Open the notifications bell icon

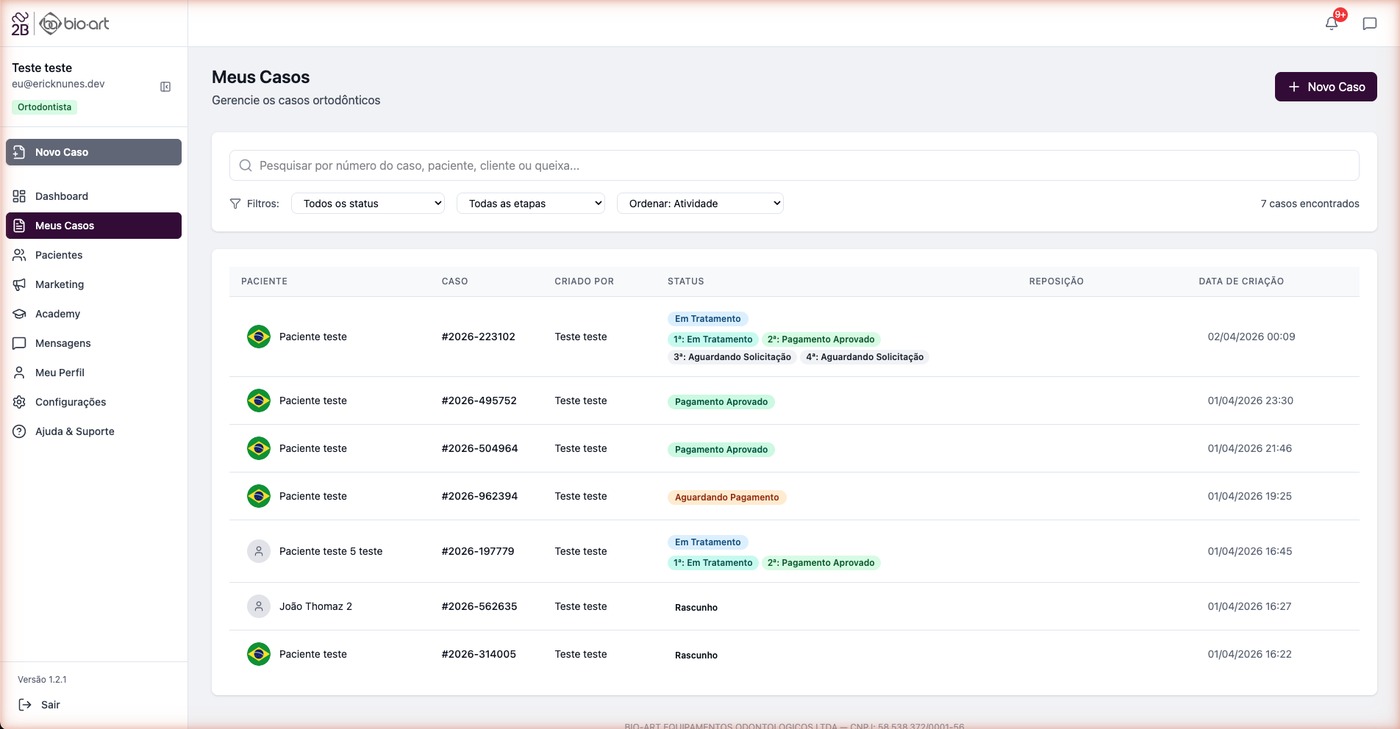pos(1332,24)
